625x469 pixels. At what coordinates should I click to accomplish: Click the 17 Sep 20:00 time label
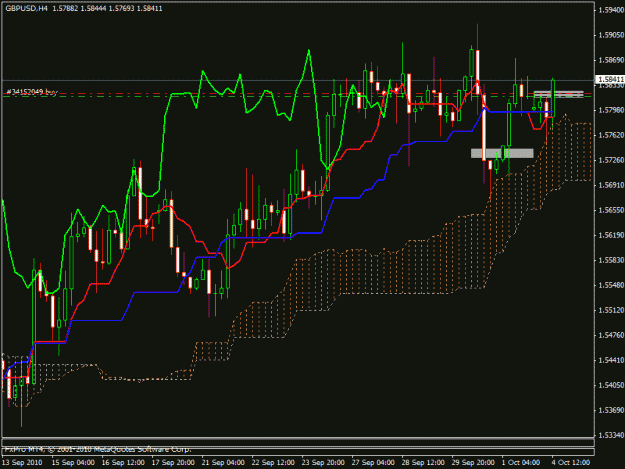[173, 463]
